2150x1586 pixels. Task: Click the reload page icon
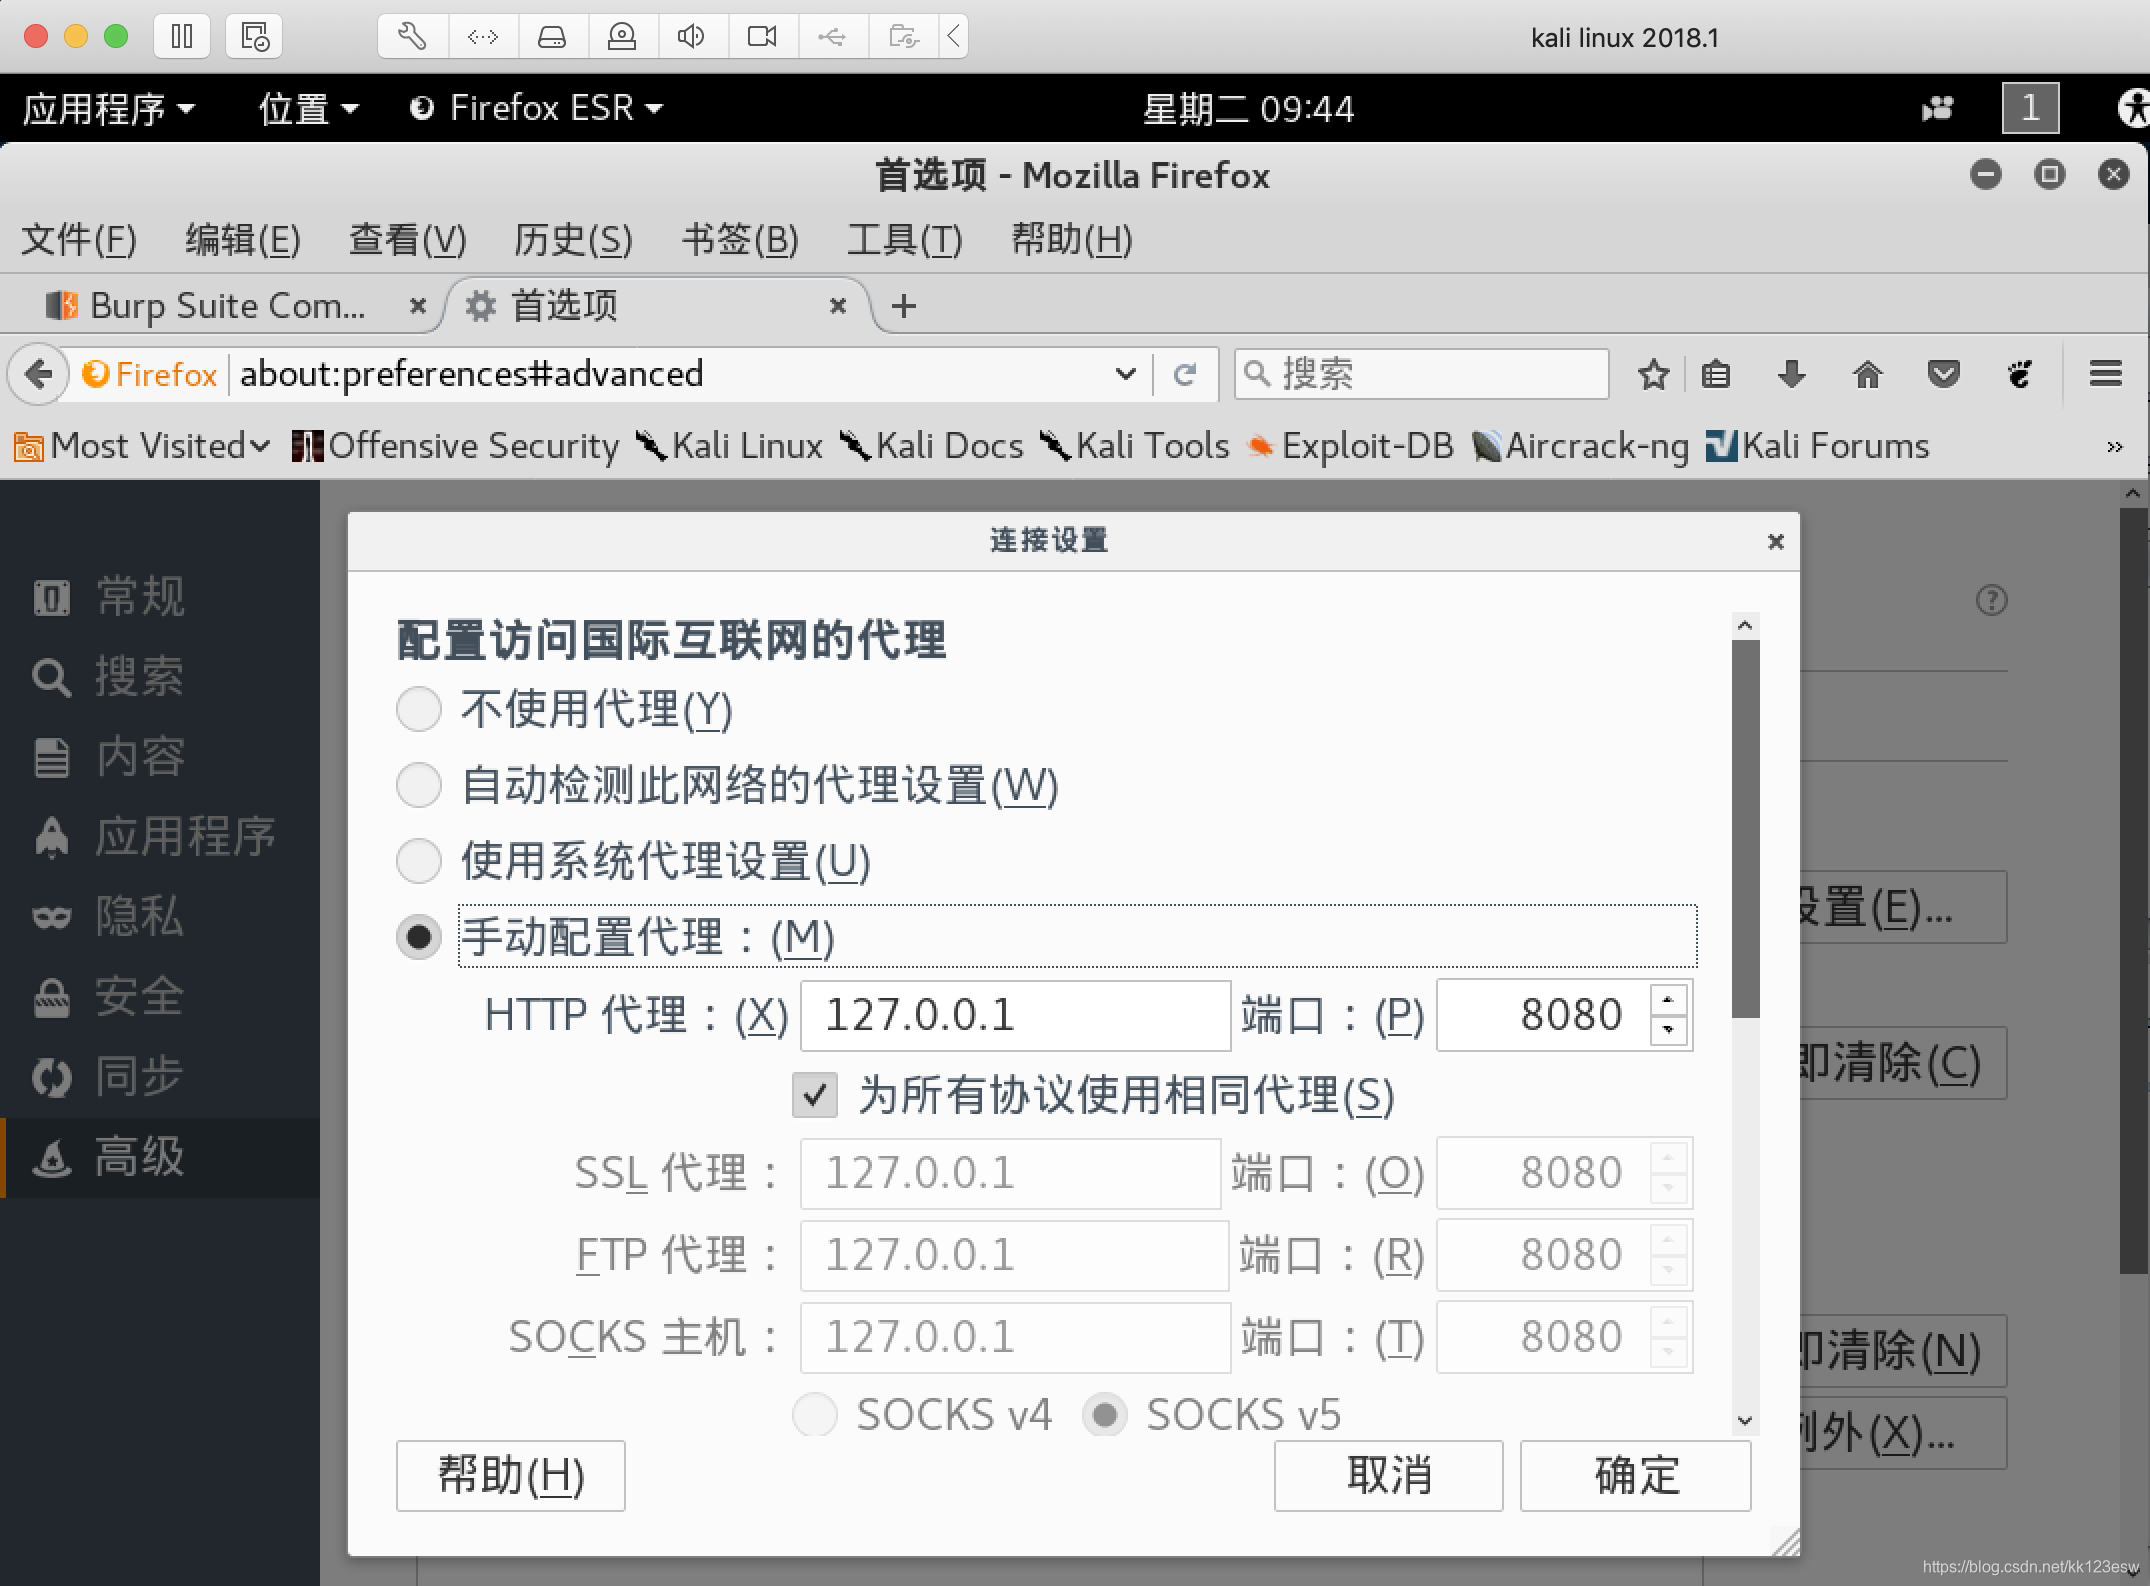1185,375
